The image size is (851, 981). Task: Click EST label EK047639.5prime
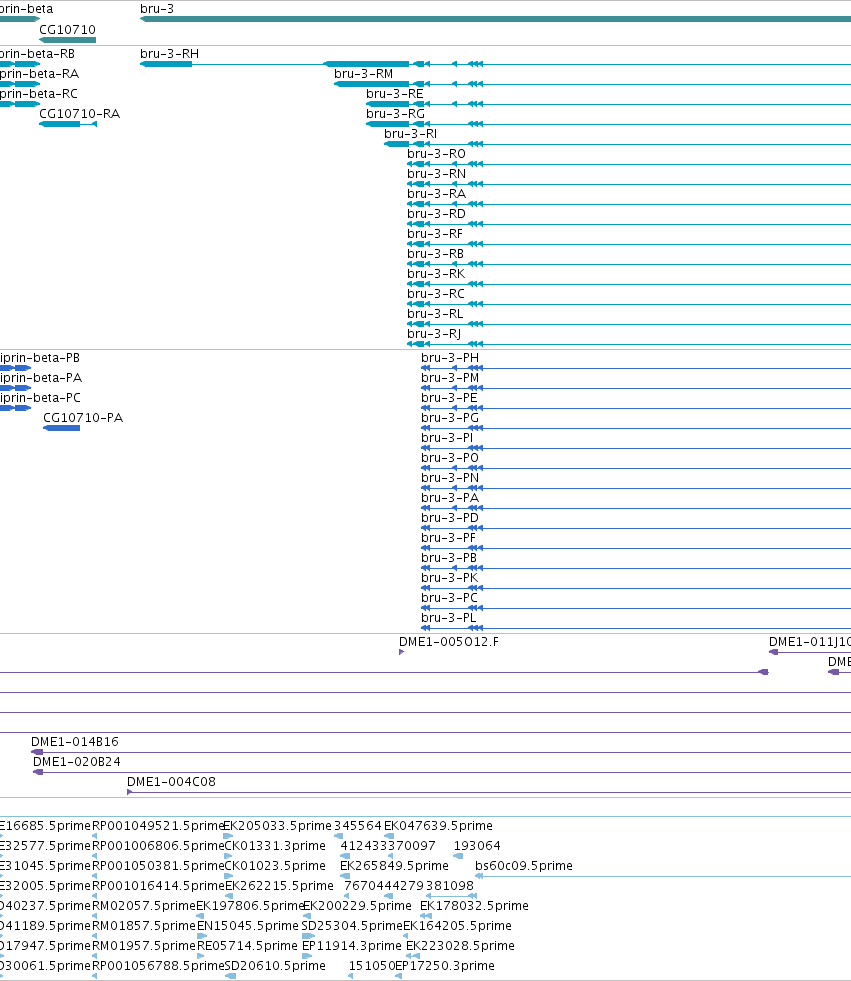point(439,826)
